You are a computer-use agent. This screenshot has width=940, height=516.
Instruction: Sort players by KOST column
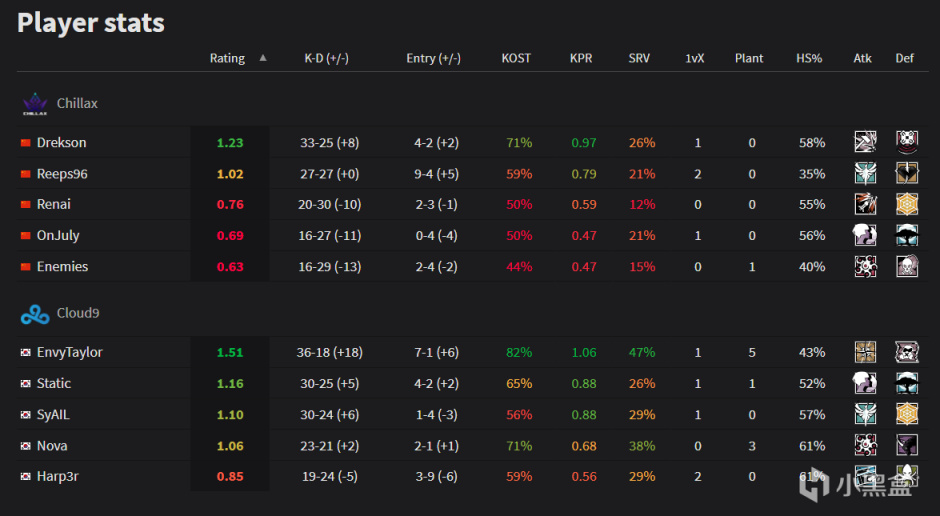tap(518, 58)
